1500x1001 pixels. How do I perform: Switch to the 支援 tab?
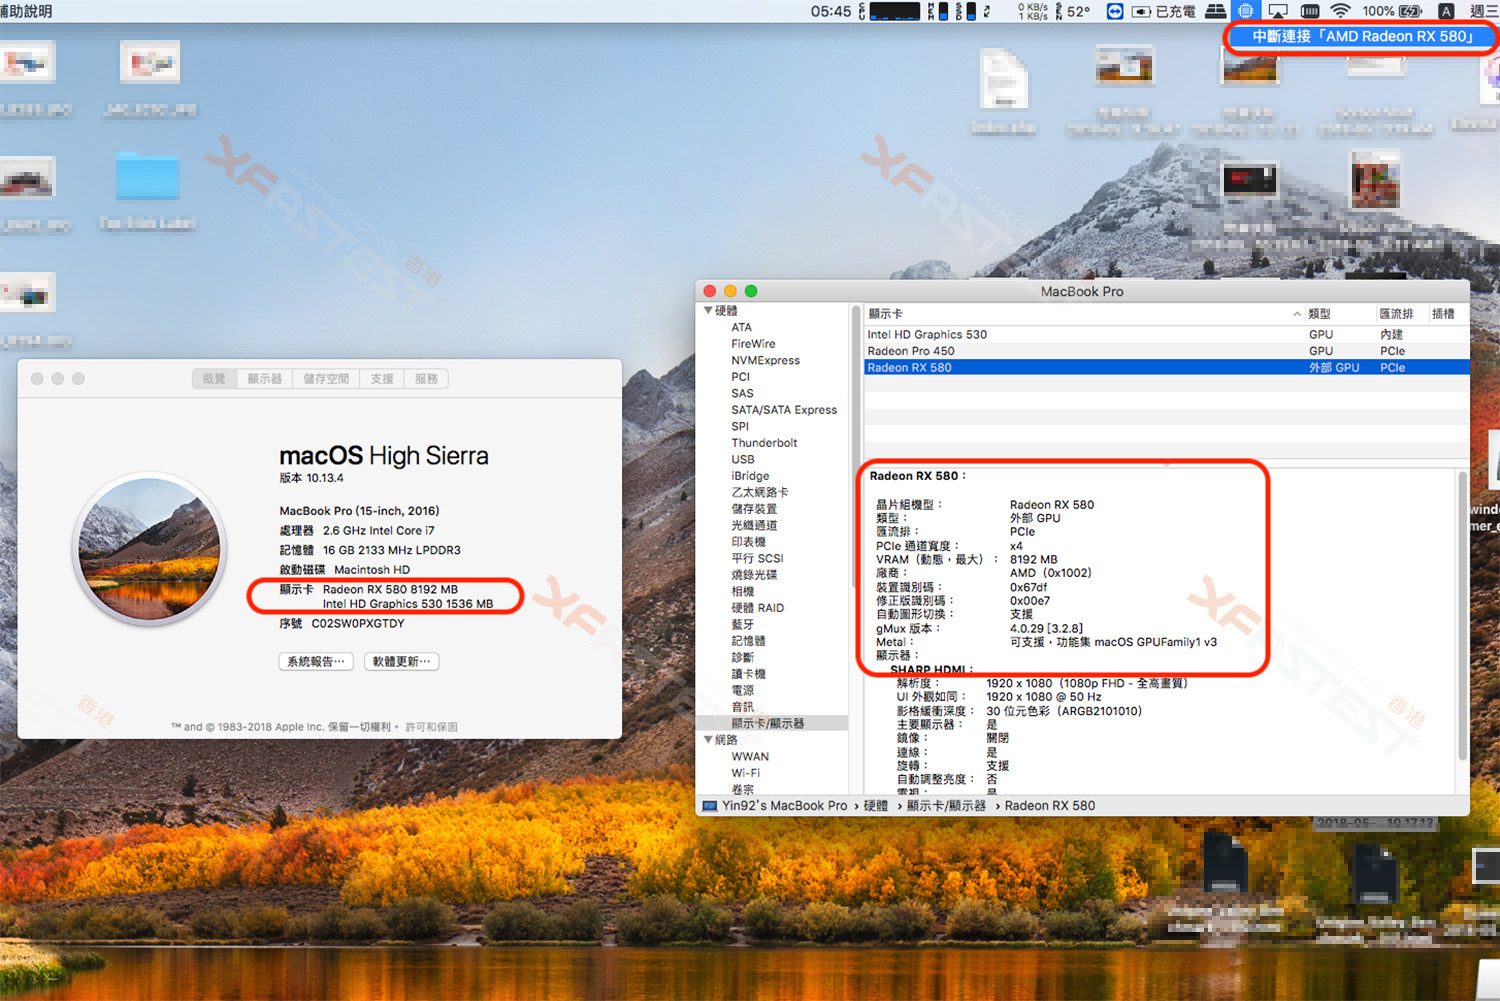click(x=382, y=379)
